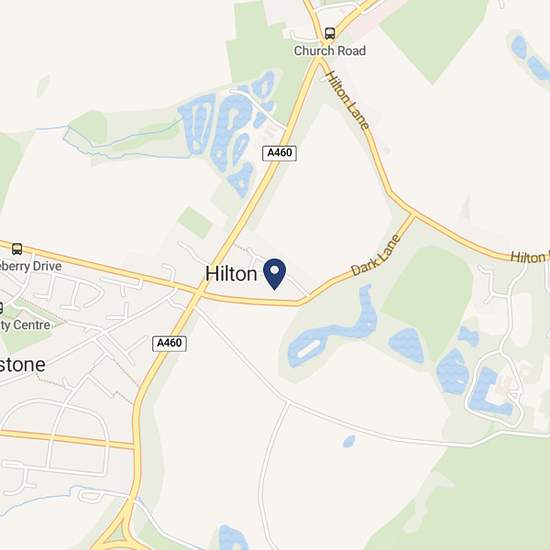Click the lower A460 road shield
Image resolution: width=550 pixels, height=550 pixels.
(169, 343)
